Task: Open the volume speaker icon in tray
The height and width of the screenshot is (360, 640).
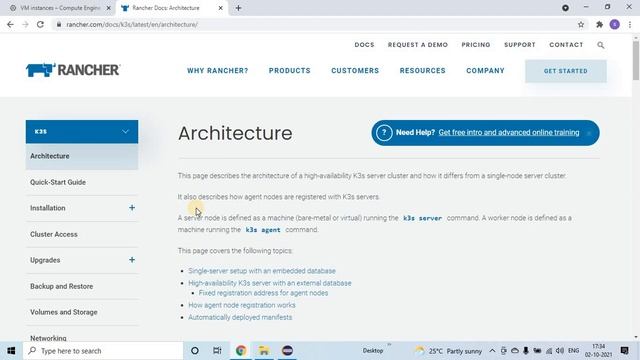Action: (x=560, y=351)
